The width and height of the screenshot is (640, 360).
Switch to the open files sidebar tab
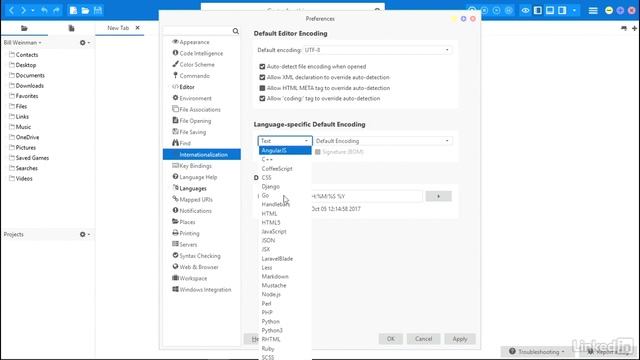pyautogui.click(x=71, y=28)
